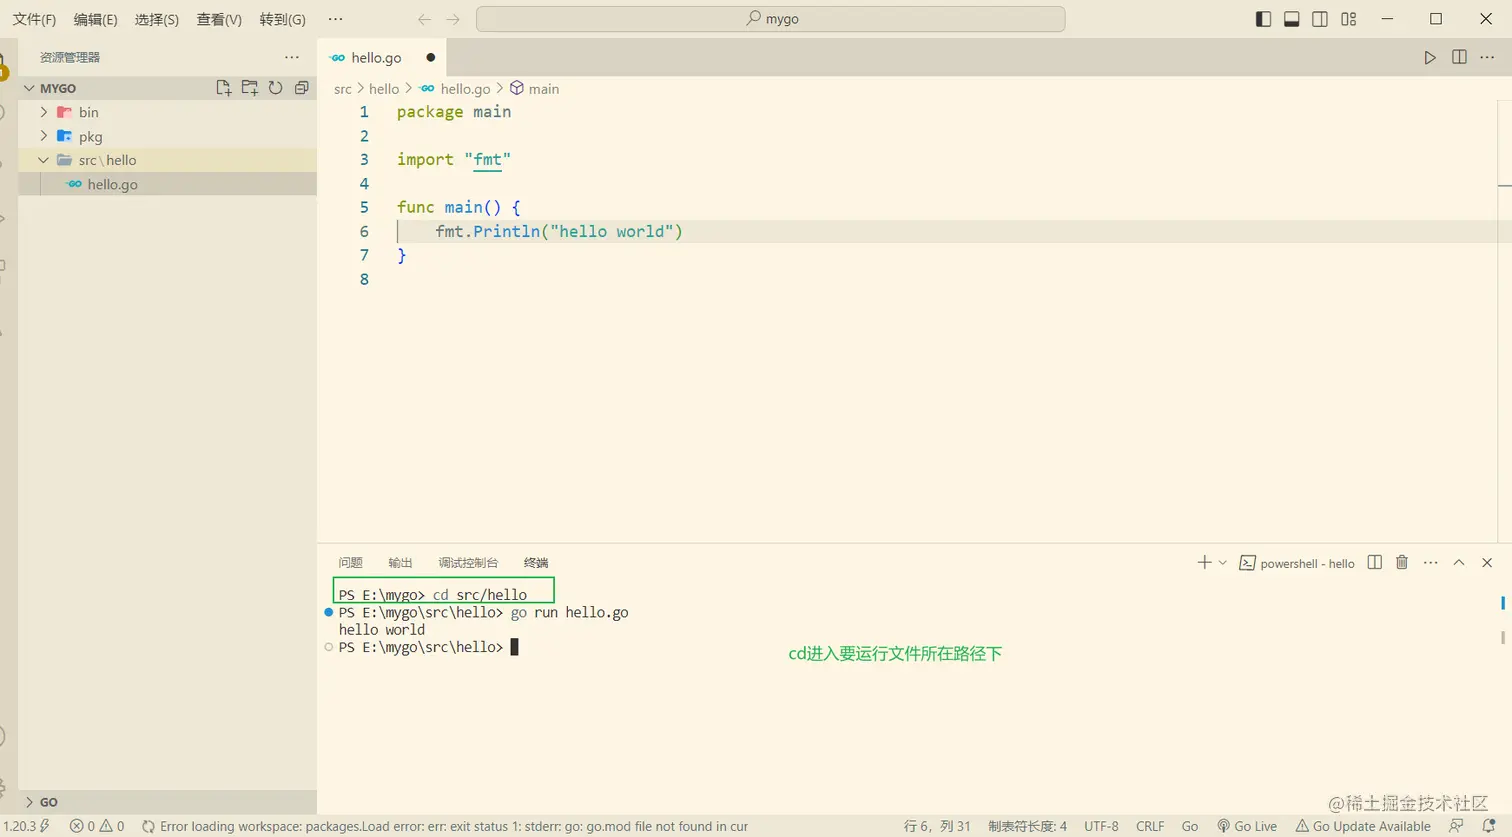Toggle primary sidebar visibility
The width and height of the screenshot is (1512, 837).
click(1263, 19)
